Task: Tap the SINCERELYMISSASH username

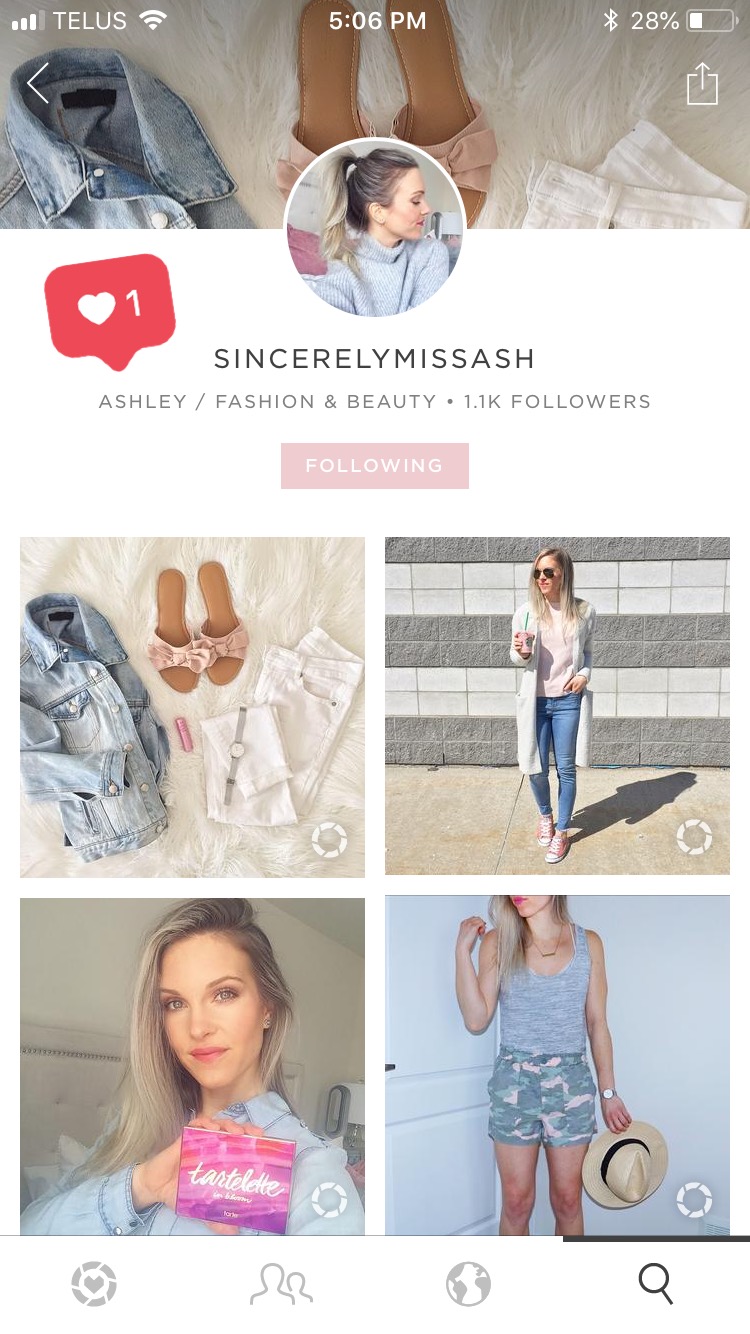Action: [x=375, y=359]
